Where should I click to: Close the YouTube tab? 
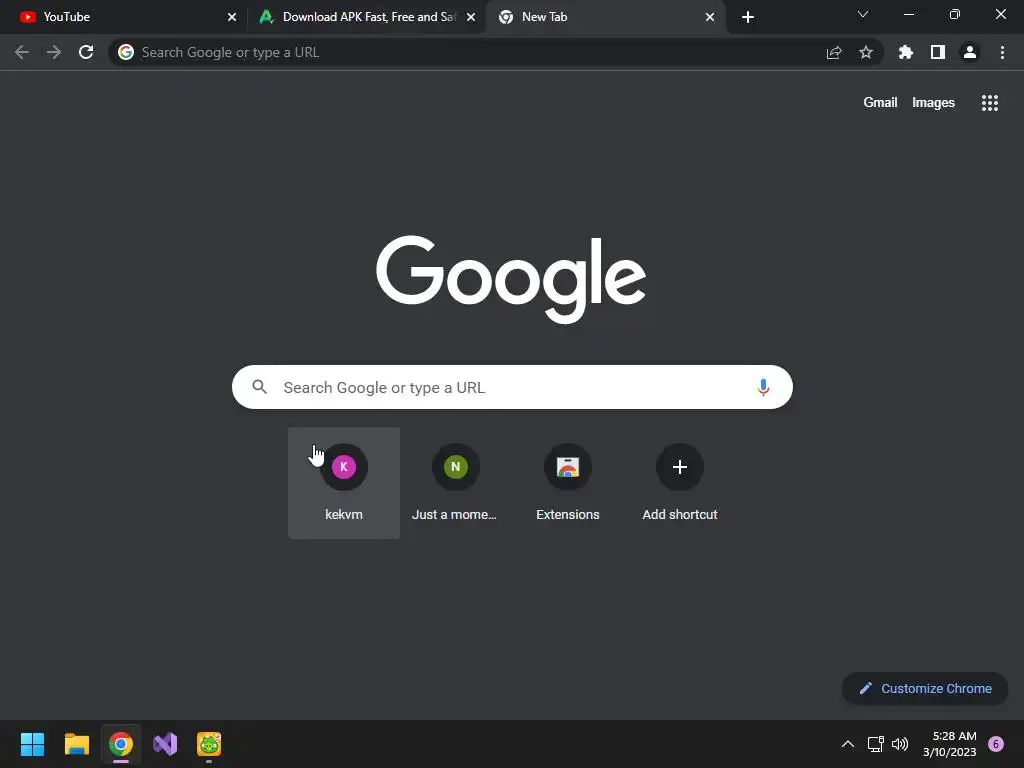tap(232, 17)
